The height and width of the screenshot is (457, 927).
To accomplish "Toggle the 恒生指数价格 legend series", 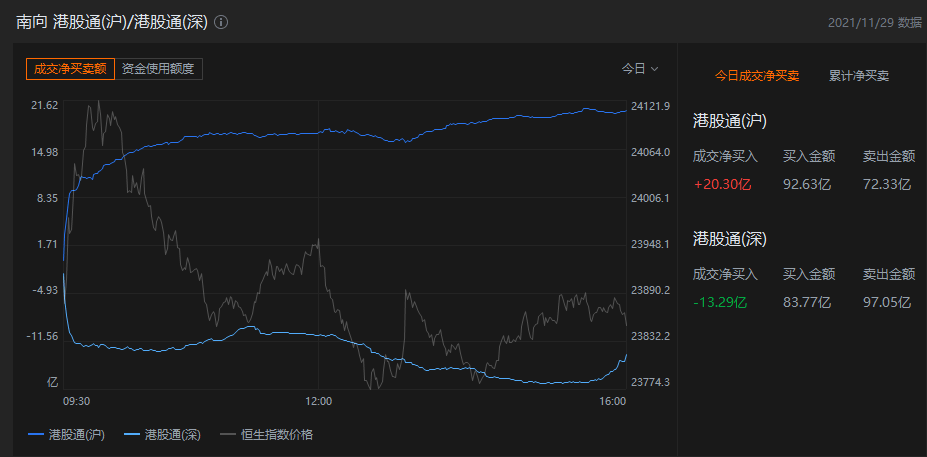I will [267, 435].
